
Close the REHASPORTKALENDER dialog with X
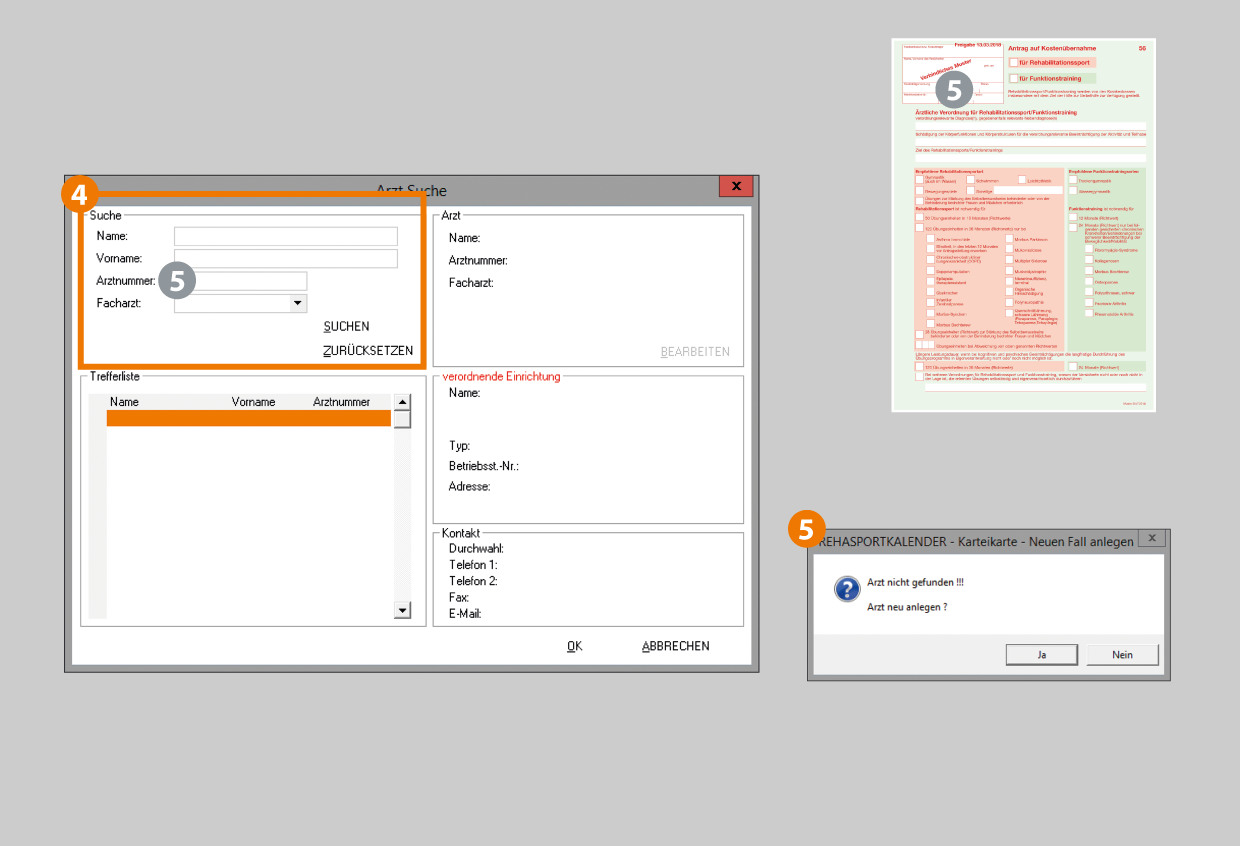1152,539
